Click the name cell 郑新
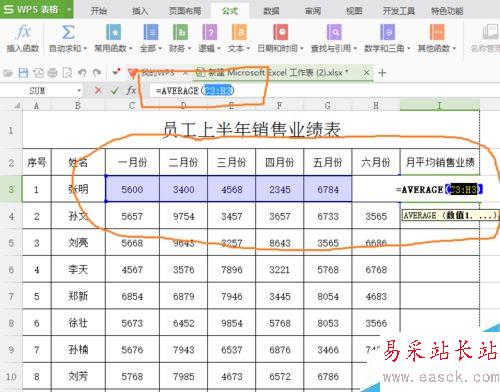The image size is (500, 392). pos(78,296)
